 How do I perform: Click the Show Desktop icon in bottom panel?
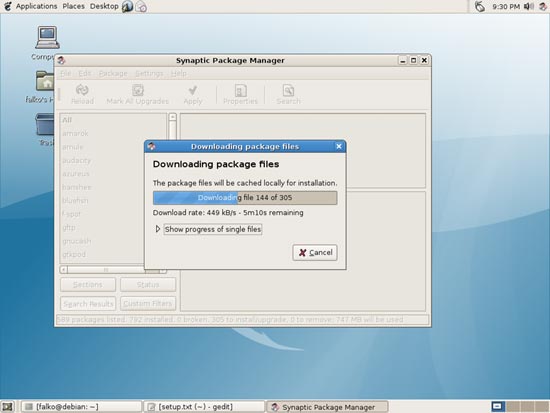[7, 407]
